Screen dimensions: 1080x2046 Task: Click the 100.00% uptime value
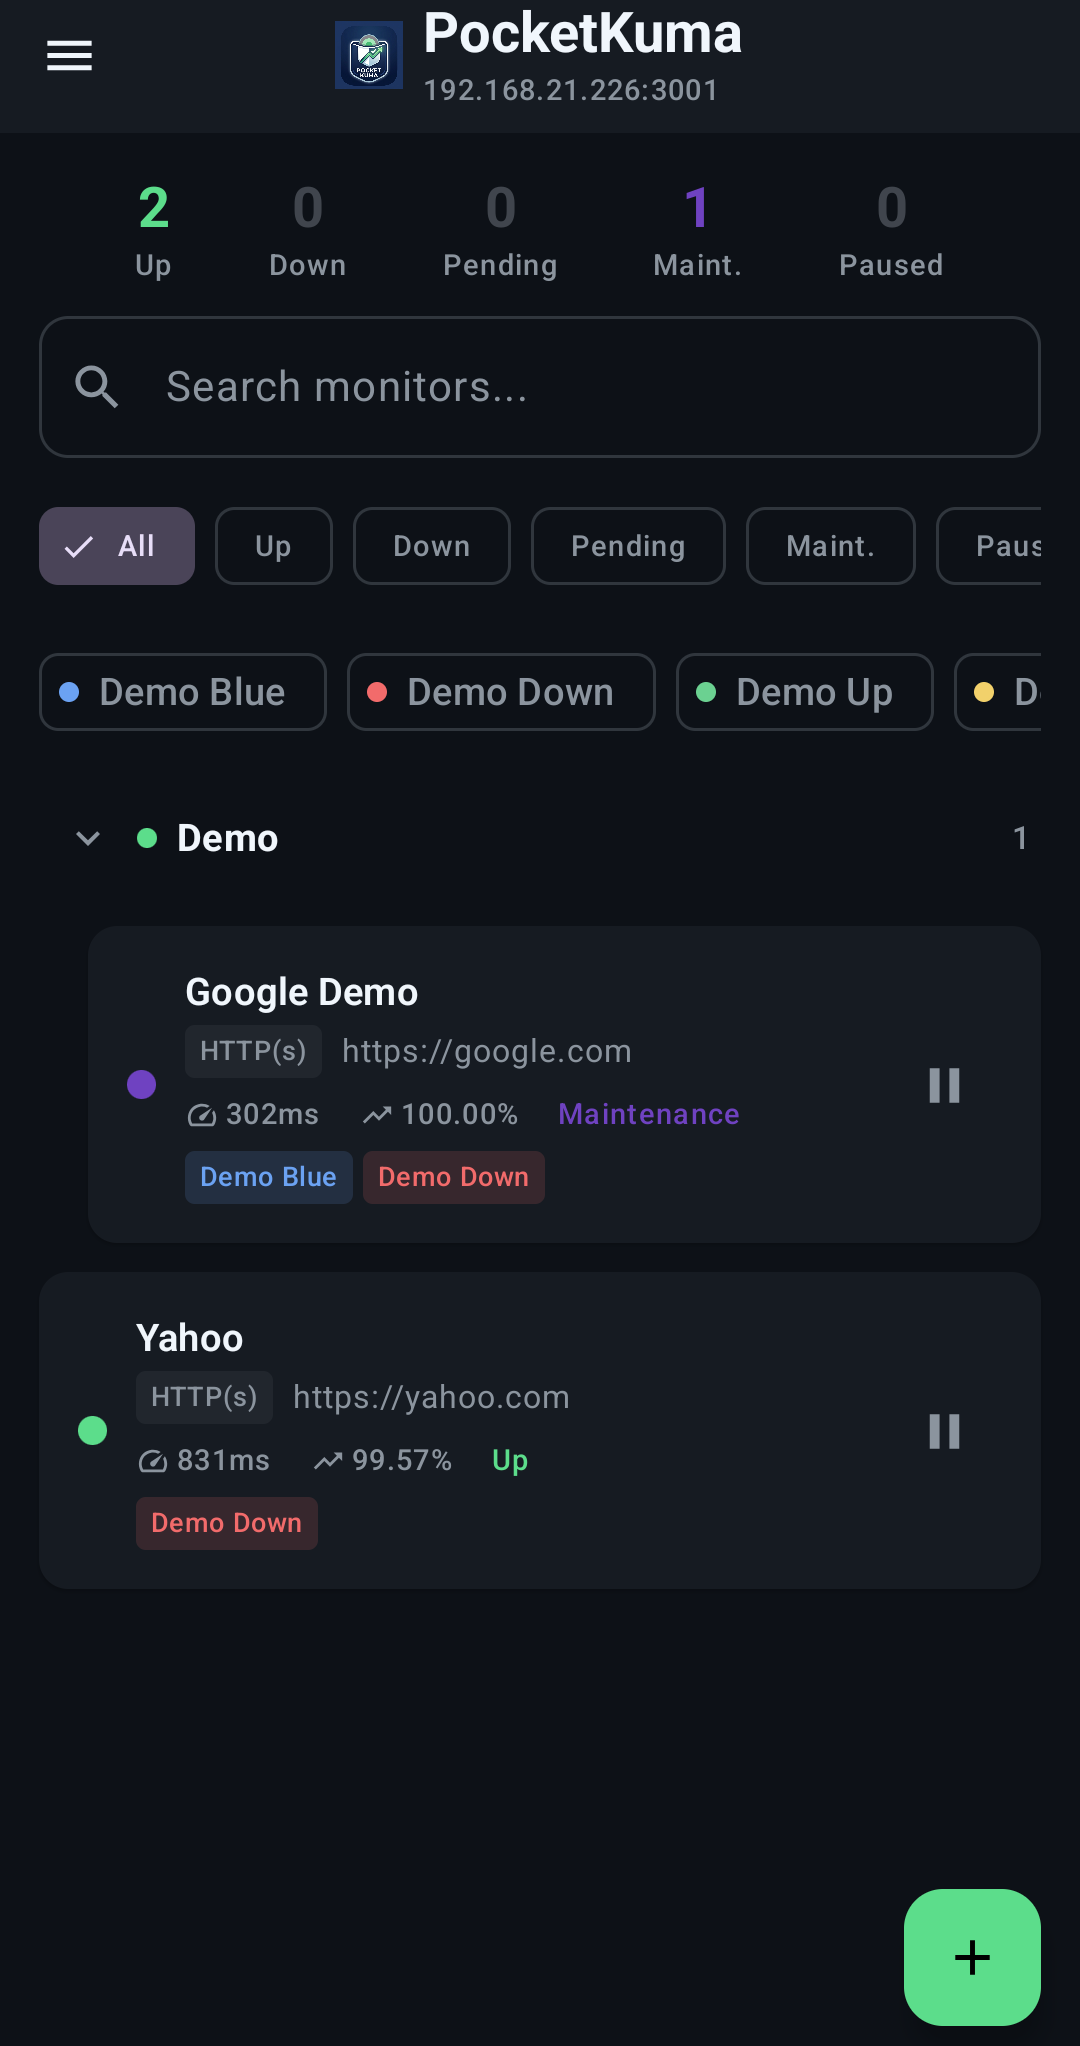click(x=460, y=1114)
